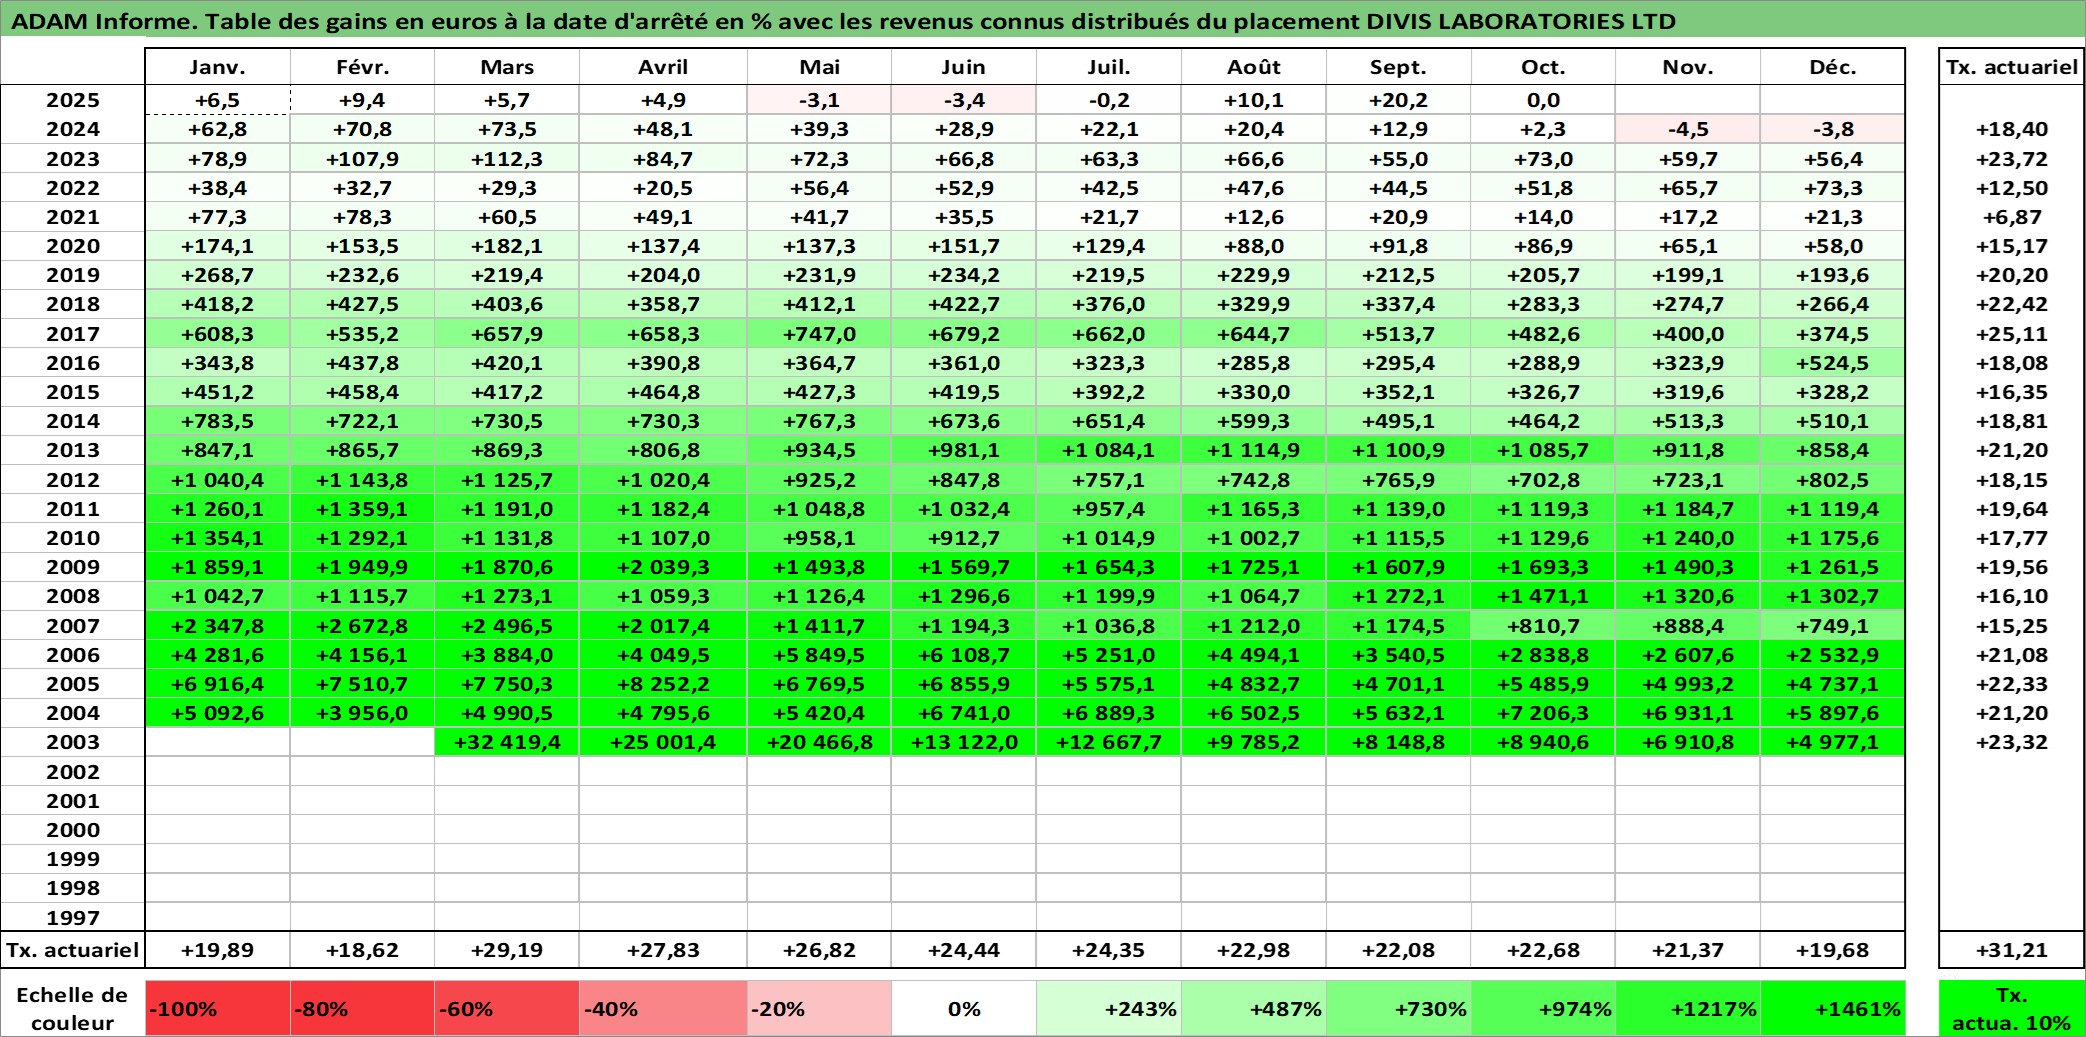Click the +487% color scale swatch

[x=1254, y=1008]
